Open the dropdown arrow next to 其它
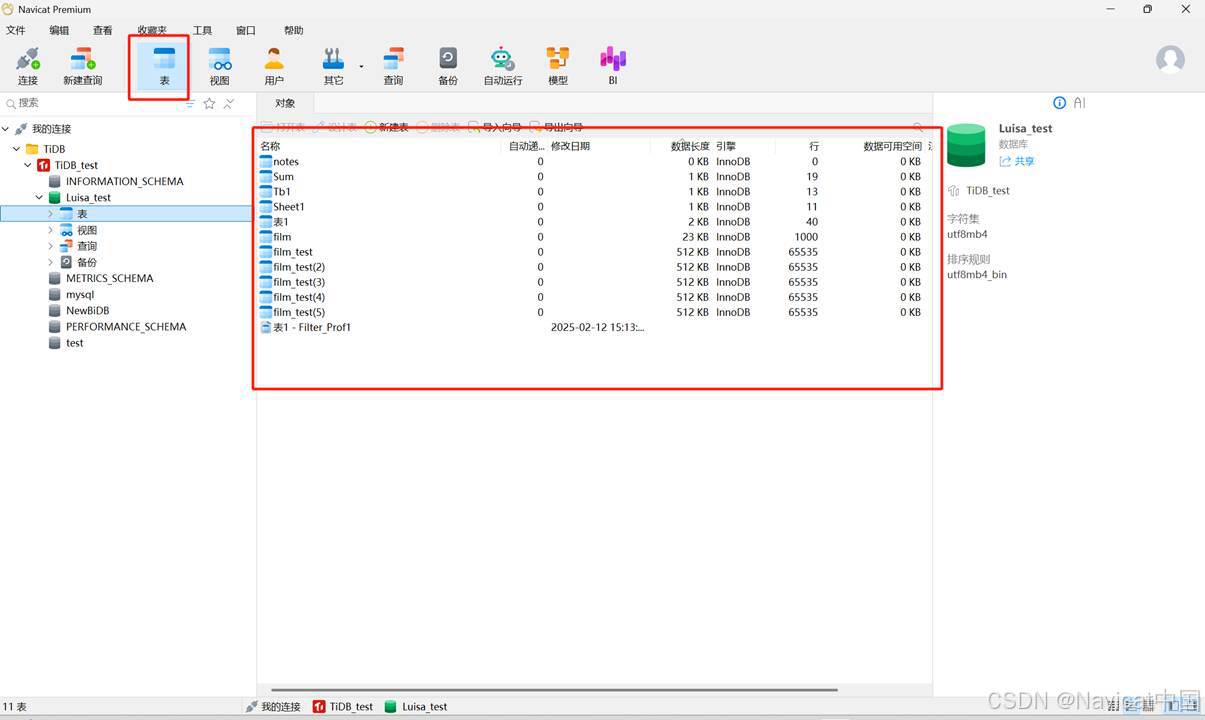This screenshot has width=1205, height=720. tap(361, 66)
